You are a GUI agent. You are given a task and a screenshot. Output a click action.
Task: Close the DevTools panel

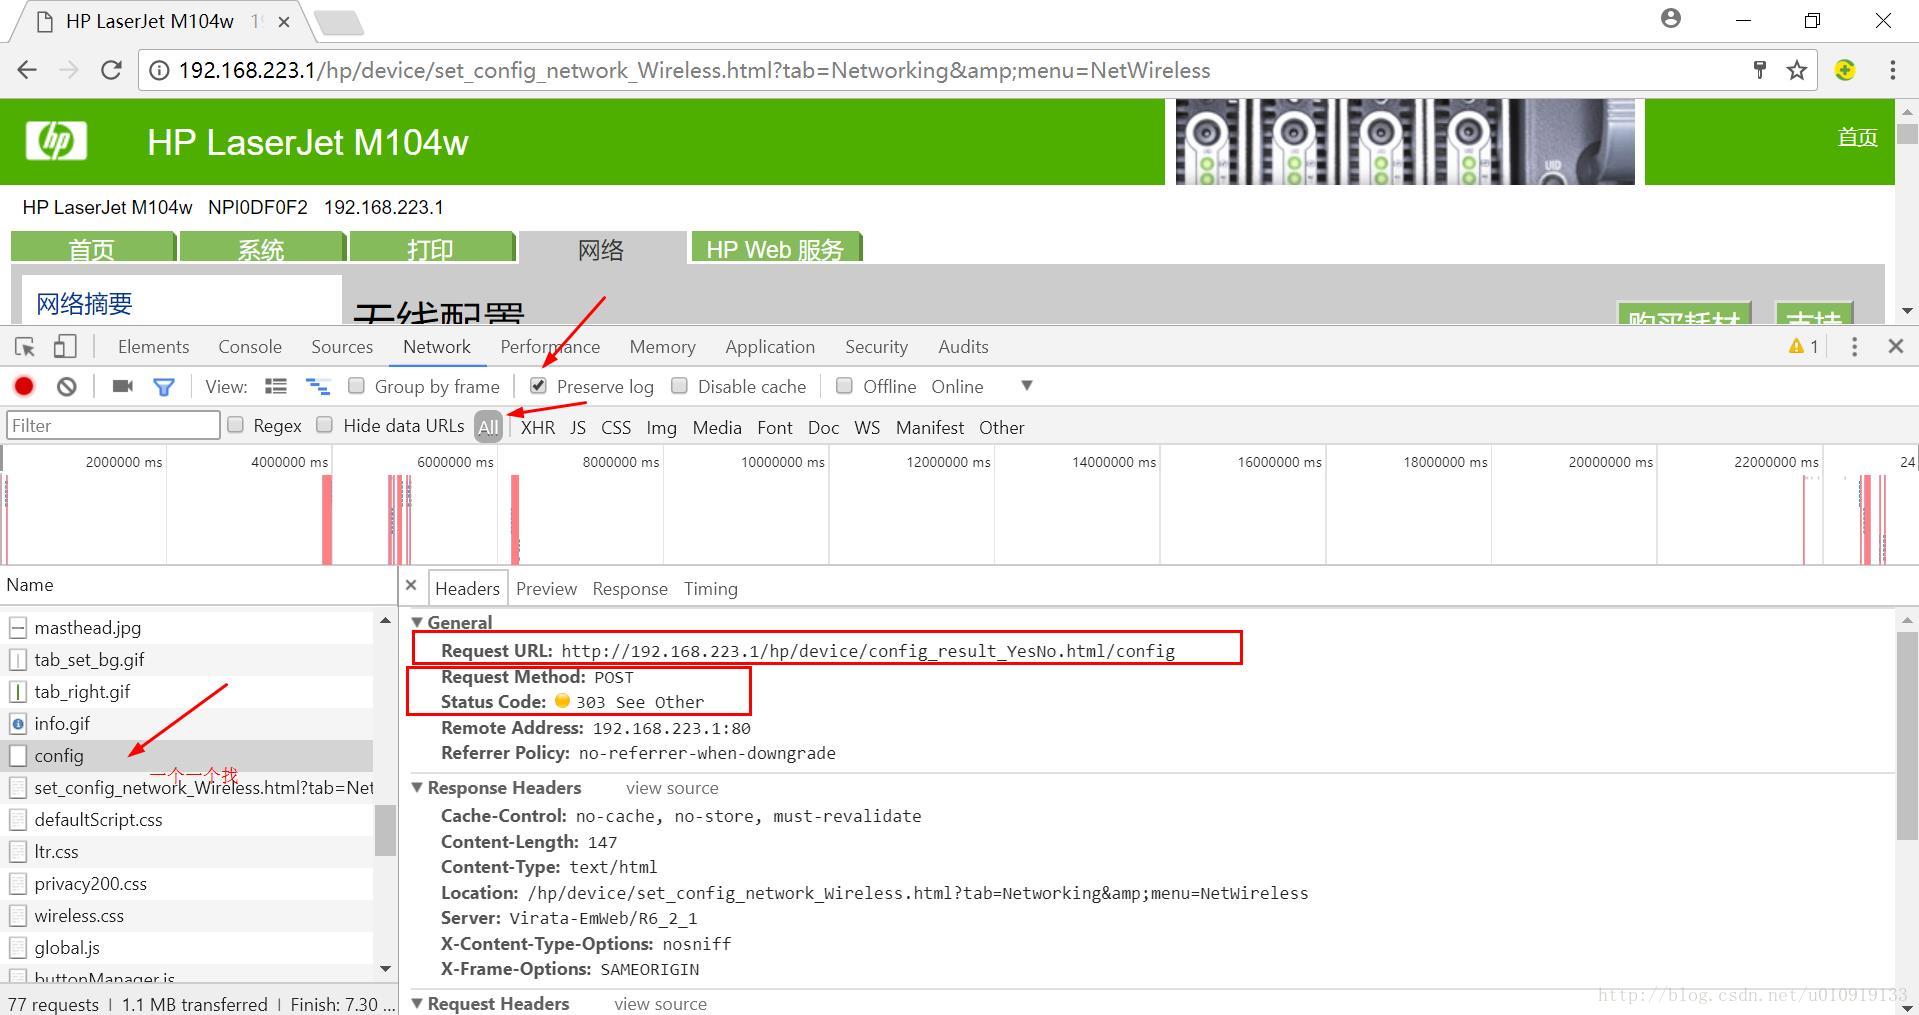(x=1895, y=346)
